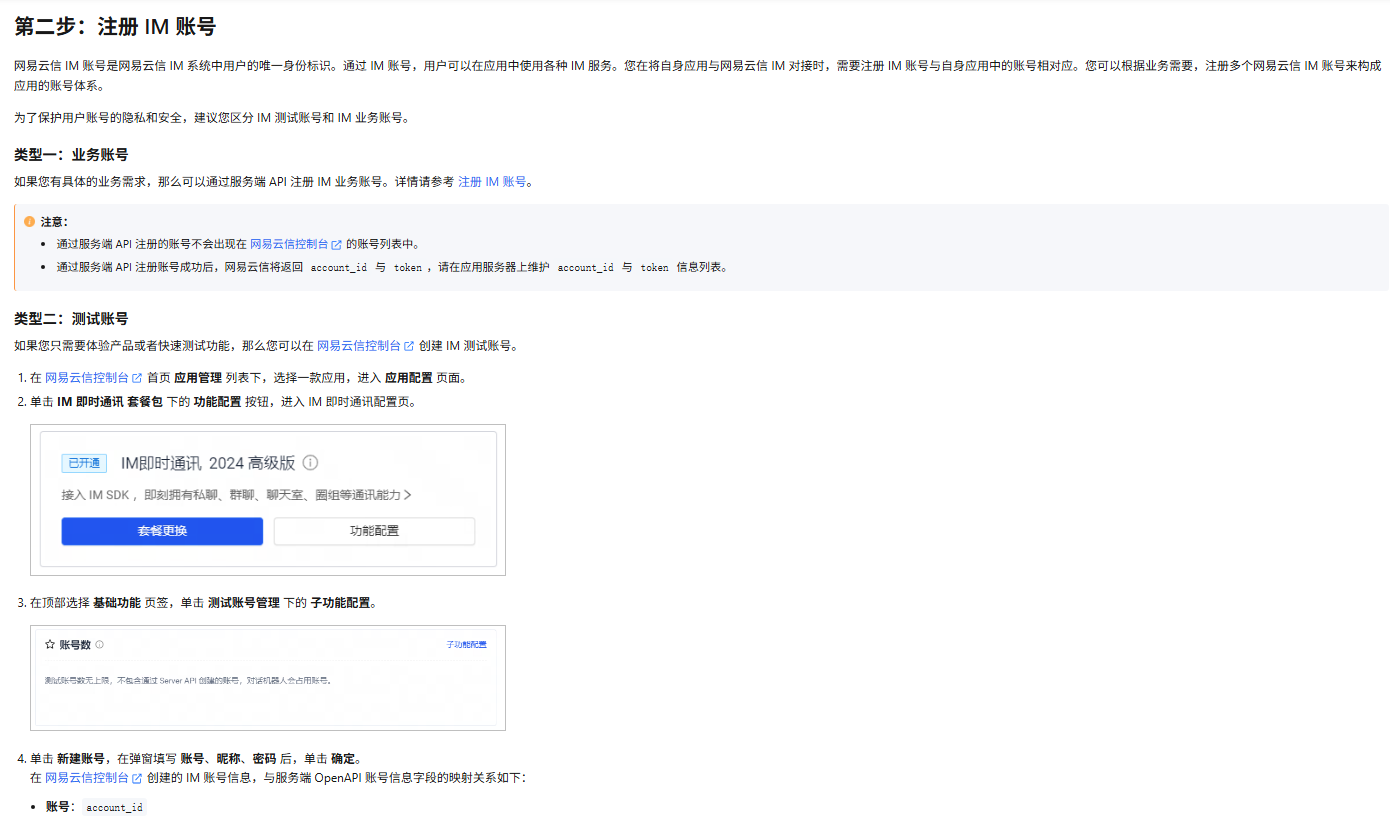Open 网易云信控制台 link in the 注意 note
The image size is (1390, 816).
(289, 244)
